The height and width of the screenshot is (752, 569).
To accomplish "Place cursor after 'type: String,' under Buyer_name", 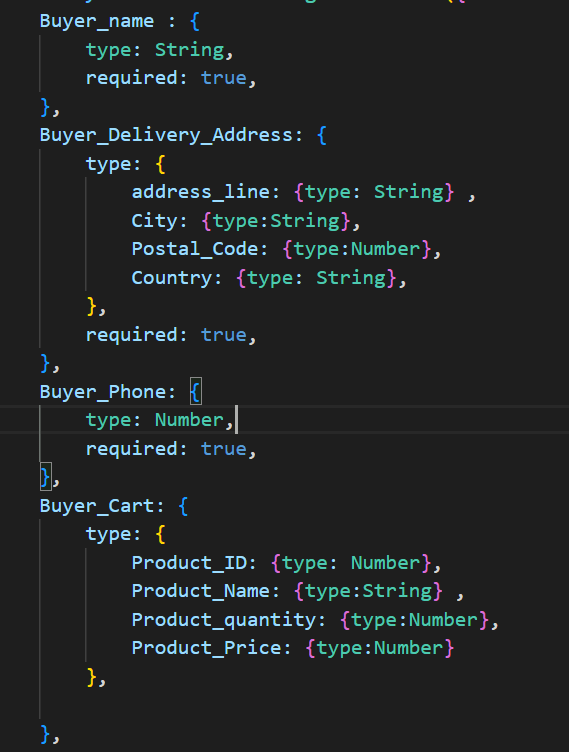I will [235, 50].
